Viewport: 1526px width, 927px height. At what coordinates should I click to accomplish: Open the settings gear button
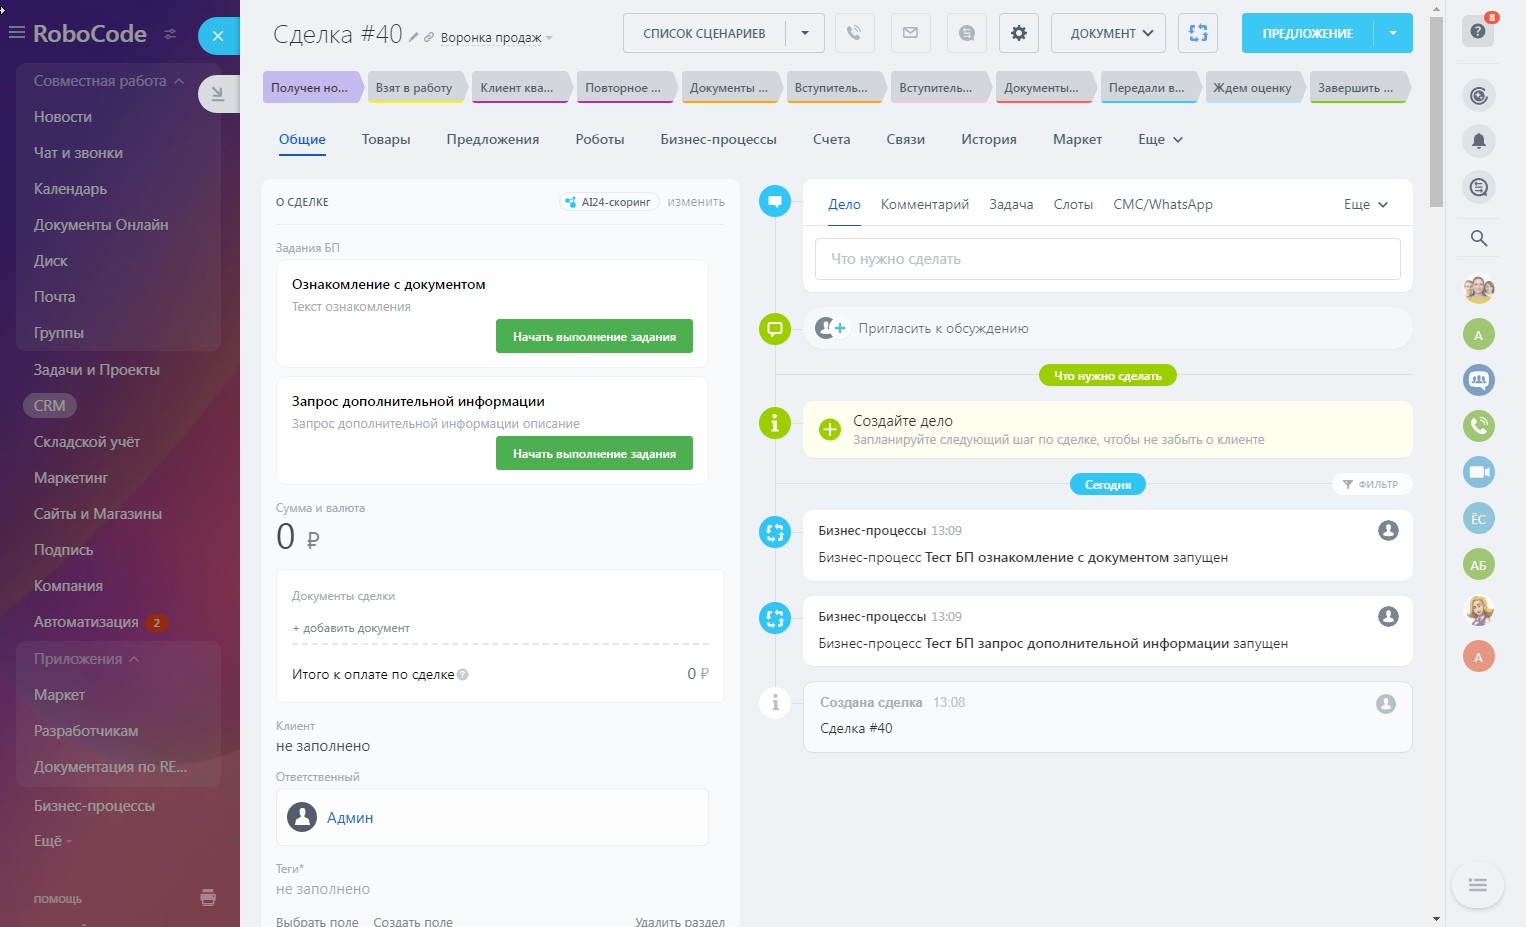click(x=1018, y=33)
